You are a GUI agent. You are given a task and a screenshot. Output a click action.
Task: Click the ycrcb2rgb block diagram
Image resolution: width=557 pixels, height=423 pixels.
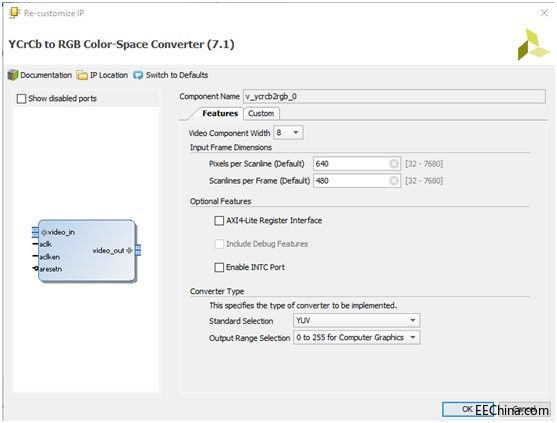[x=87, y=251]
